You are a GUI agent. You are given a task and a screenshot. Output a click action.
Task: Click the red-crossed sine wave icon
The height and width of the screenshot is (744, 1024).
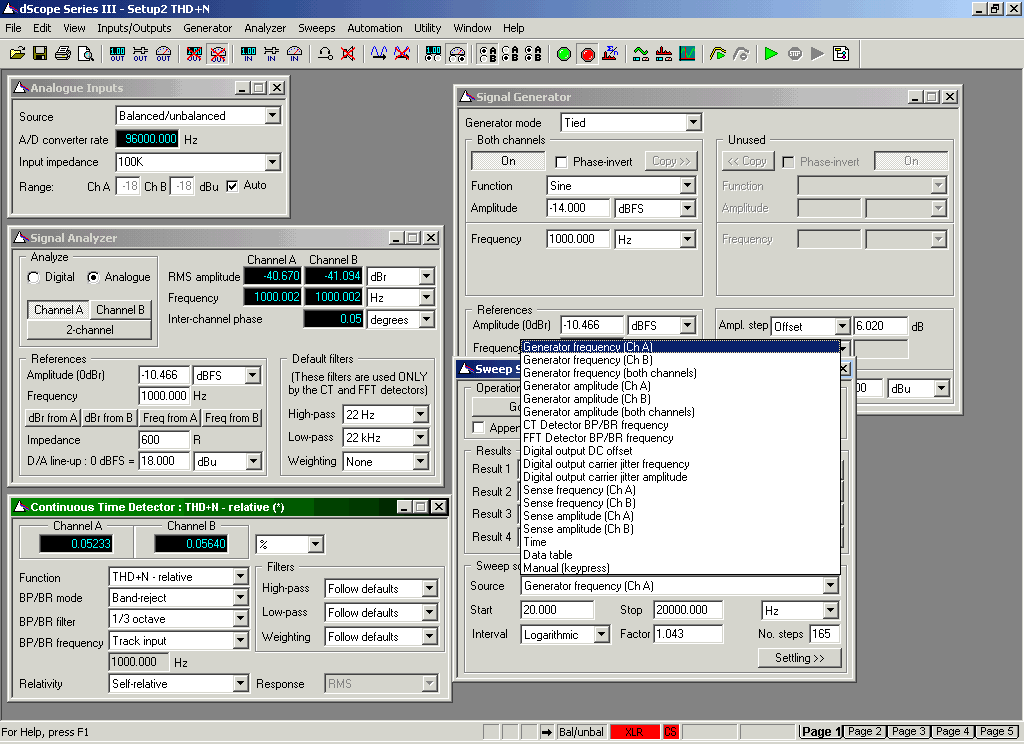[402, 54]
